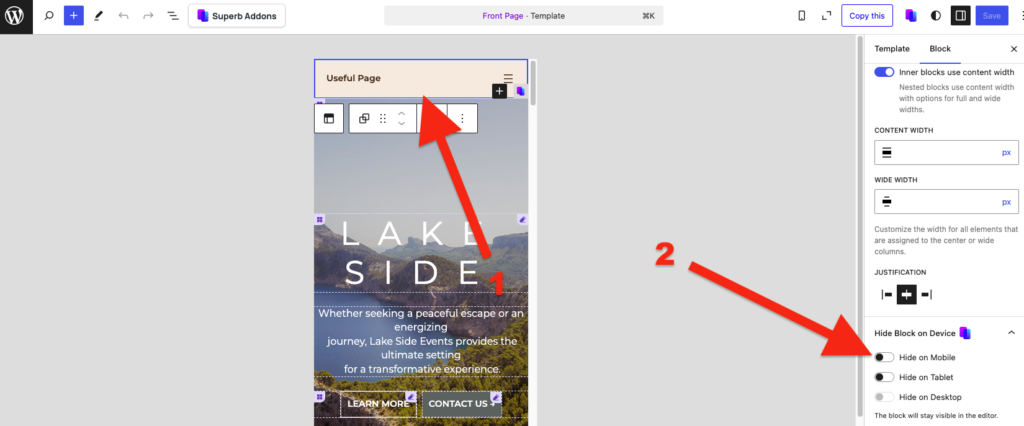Toggle Hide on Mobile switch
The image size is (1024, 426).
[x=884, y=357]
